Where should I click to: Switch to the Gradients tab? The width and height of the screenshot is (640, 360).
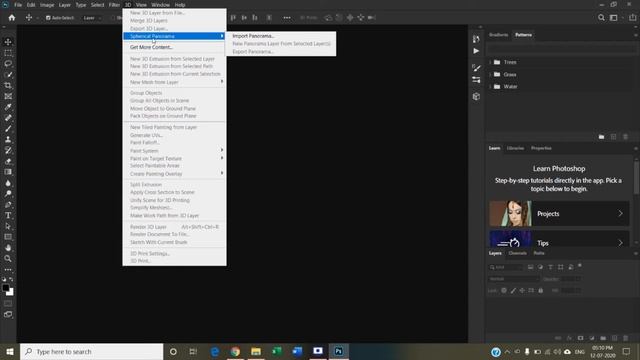[x=498, y=35]
